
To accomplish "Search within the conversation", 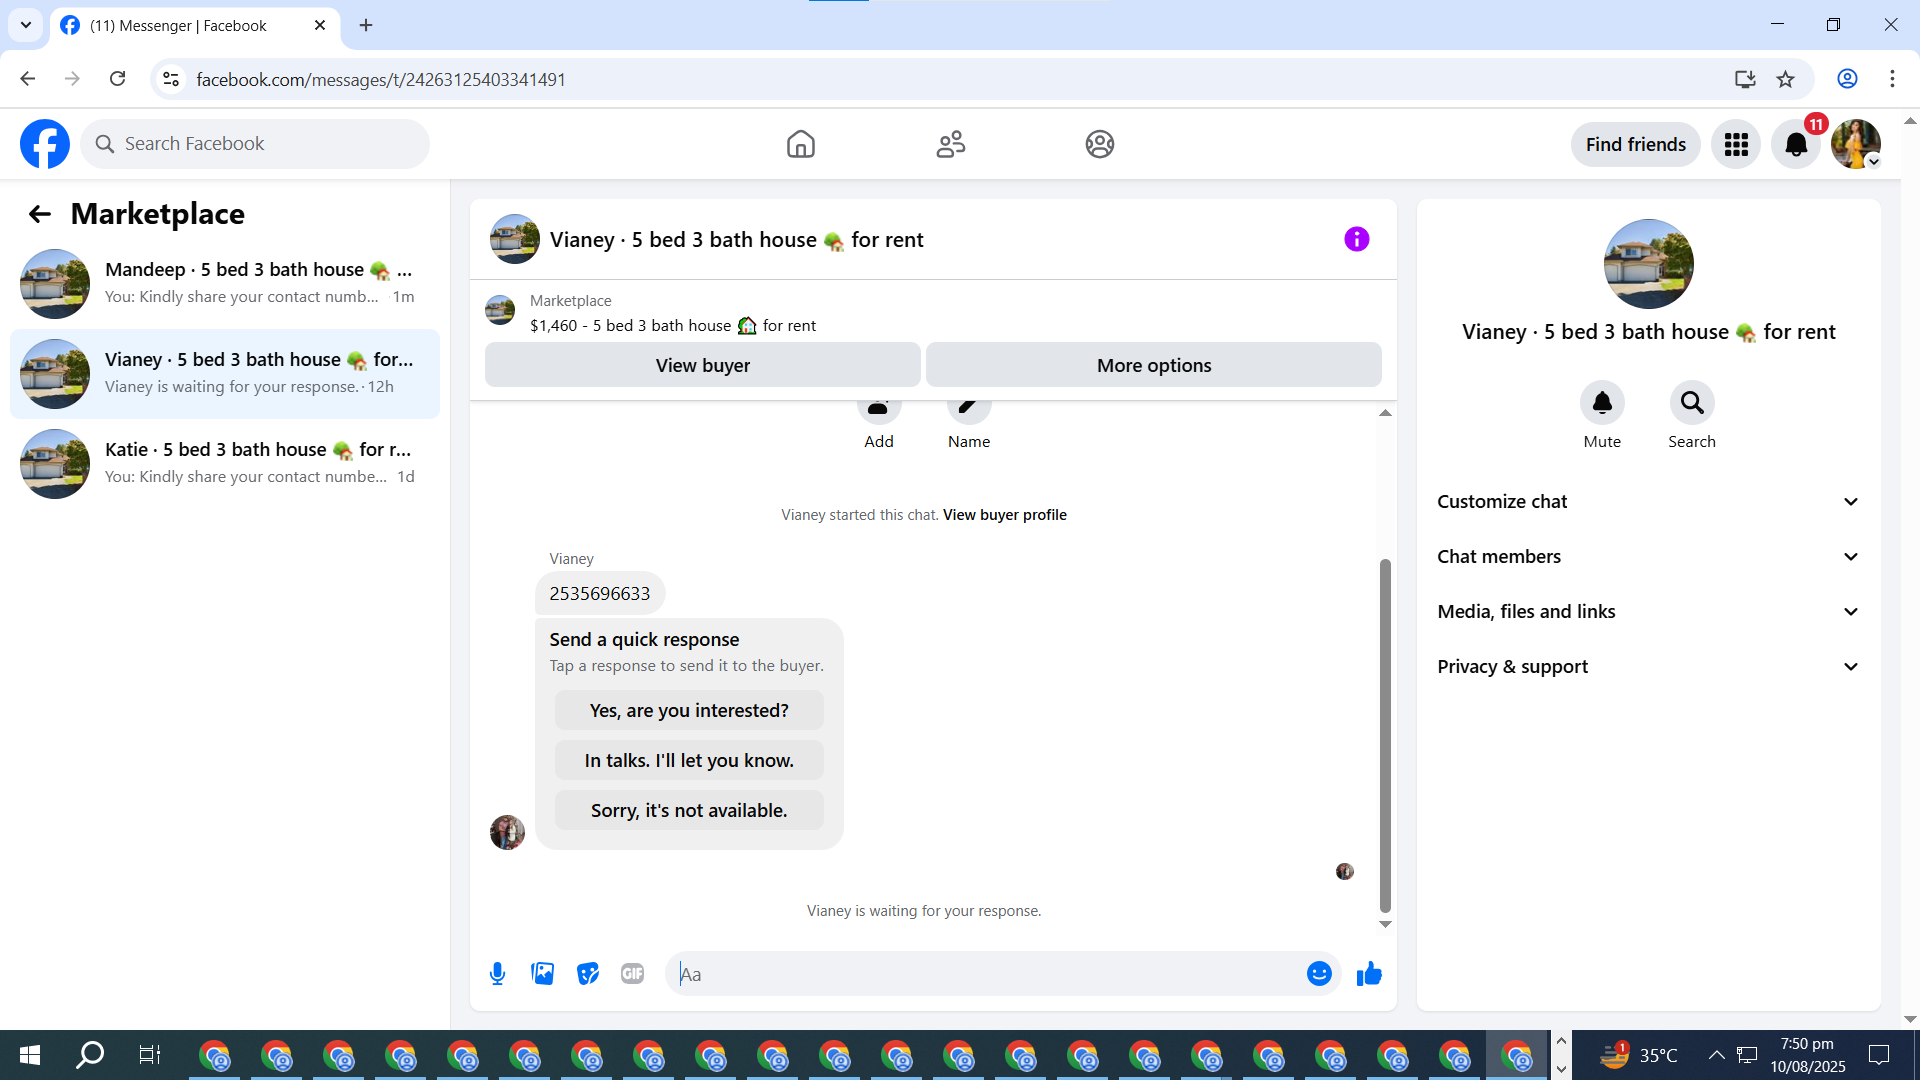I will pyautogui.click(x=1692, y=403).
